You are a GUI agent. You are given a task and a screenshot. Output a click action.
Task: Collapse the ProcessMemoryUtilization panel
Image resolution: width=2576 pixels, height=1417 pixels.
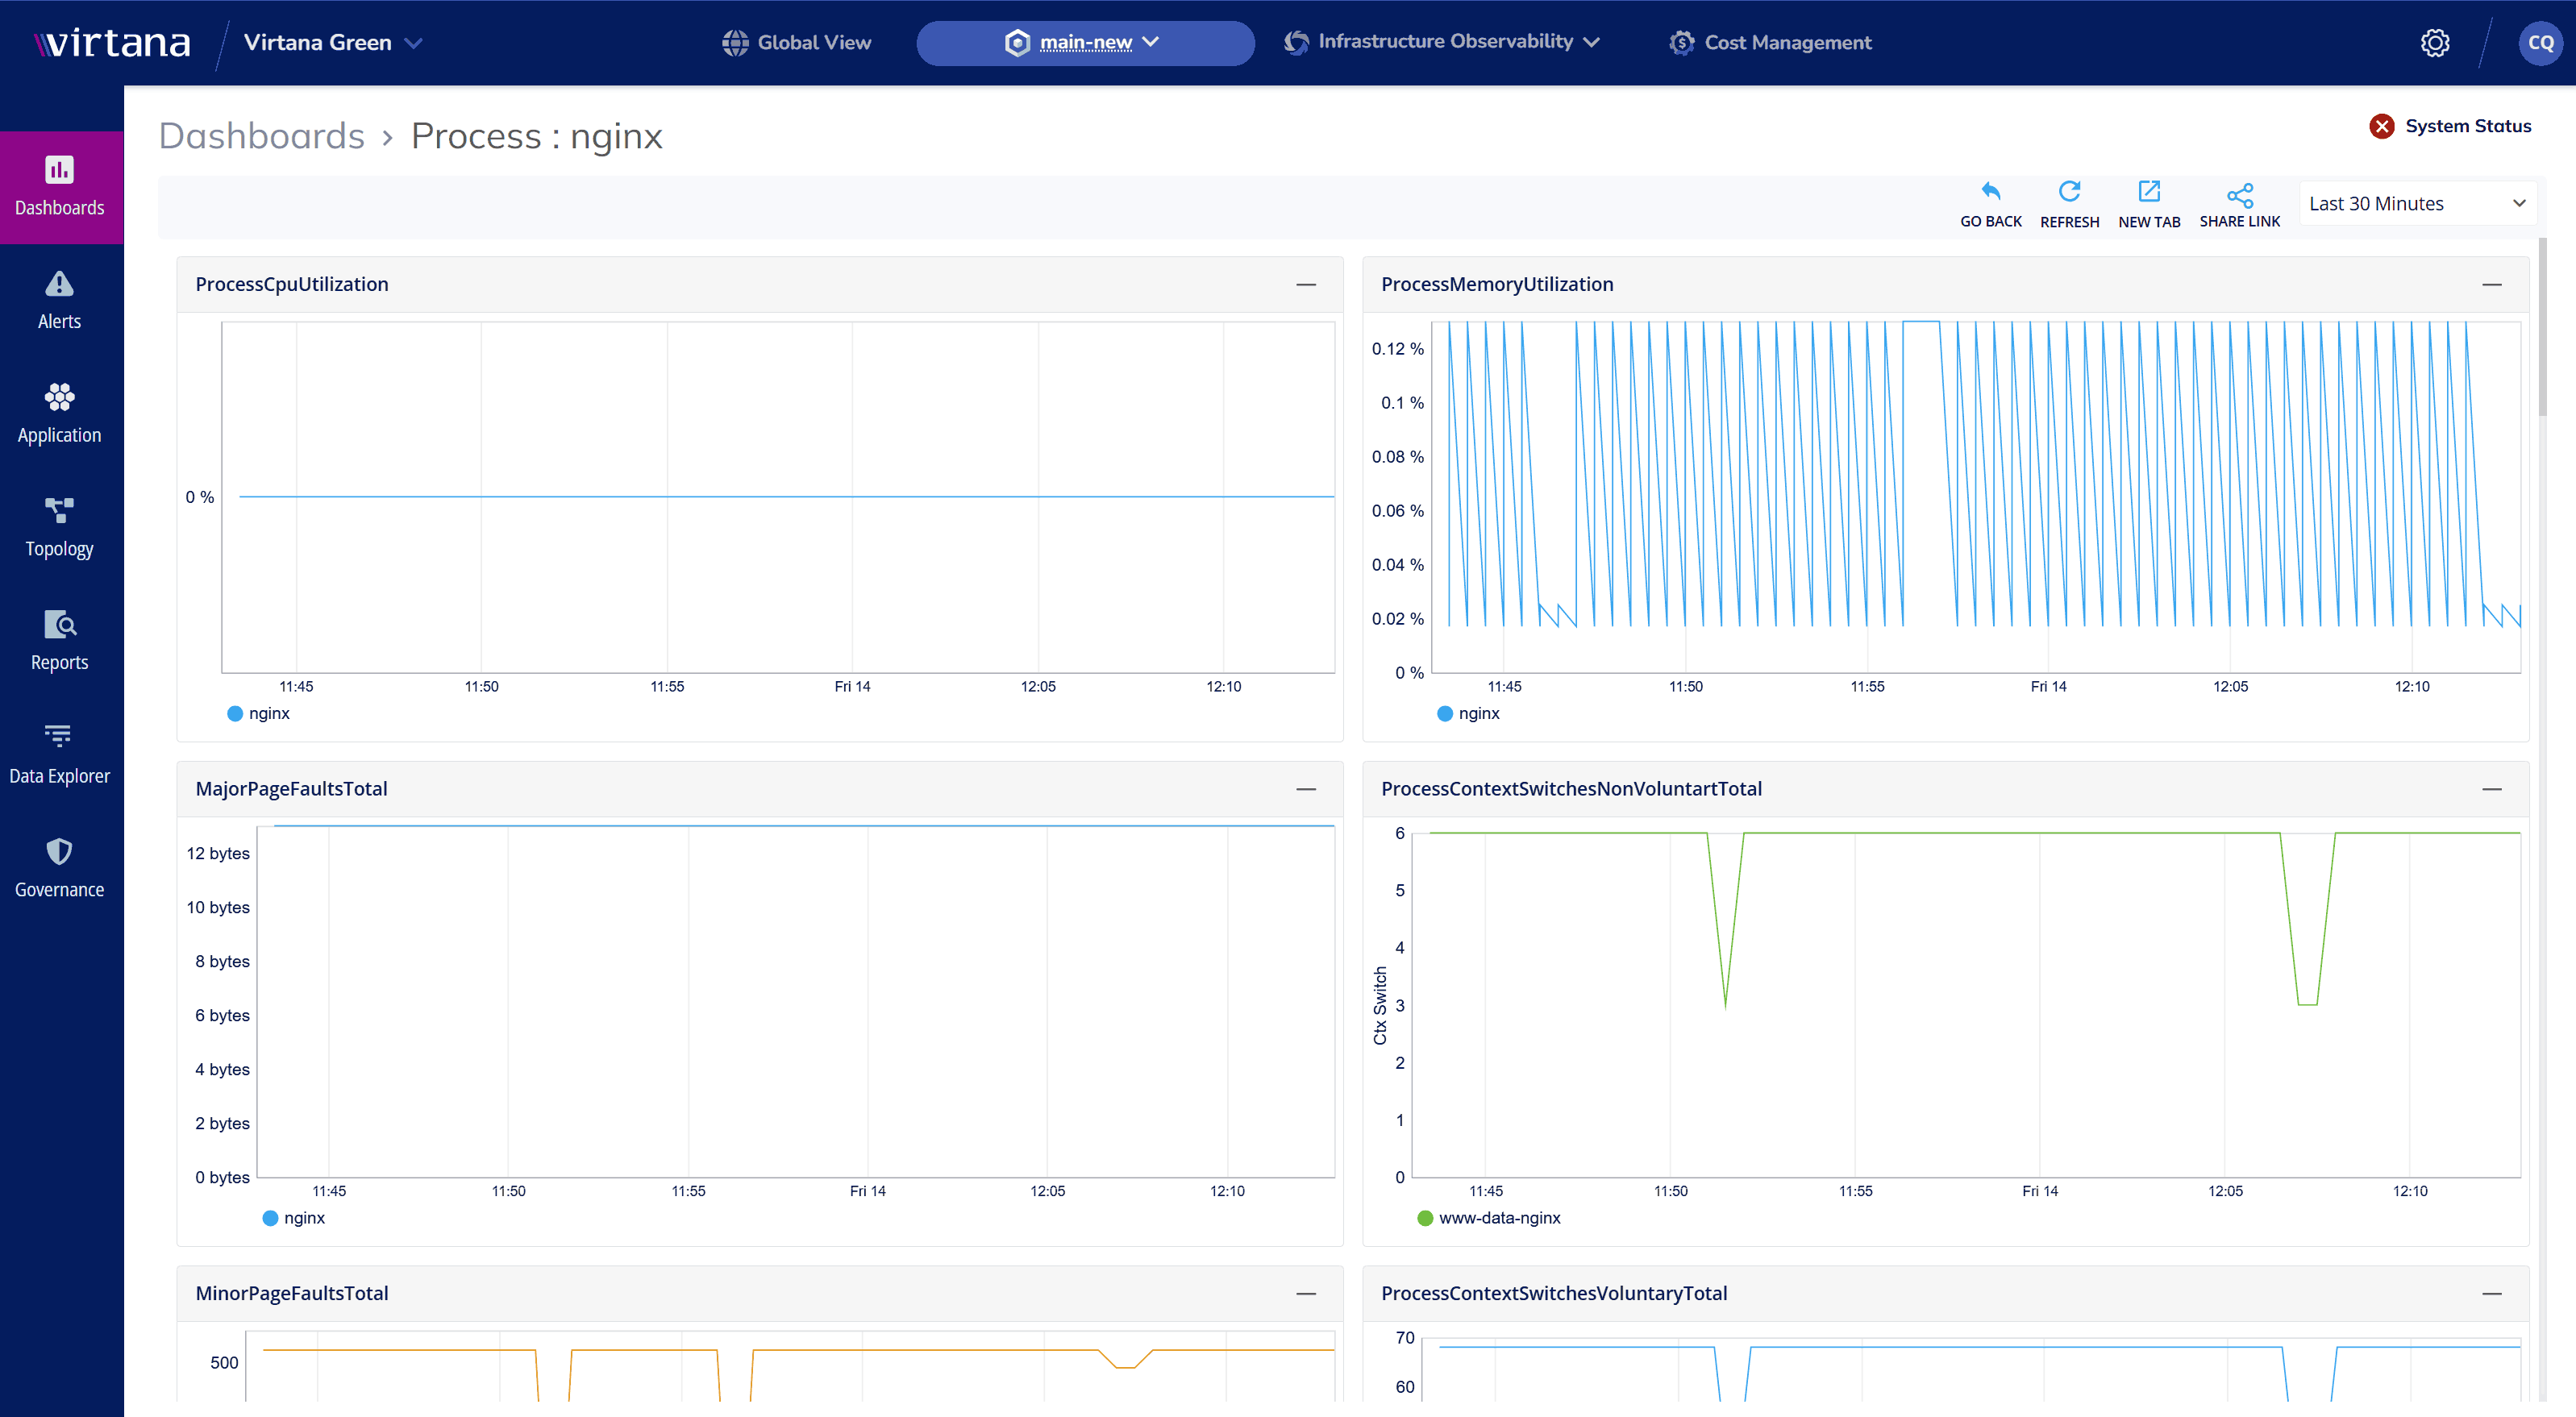coord(2491,284)
